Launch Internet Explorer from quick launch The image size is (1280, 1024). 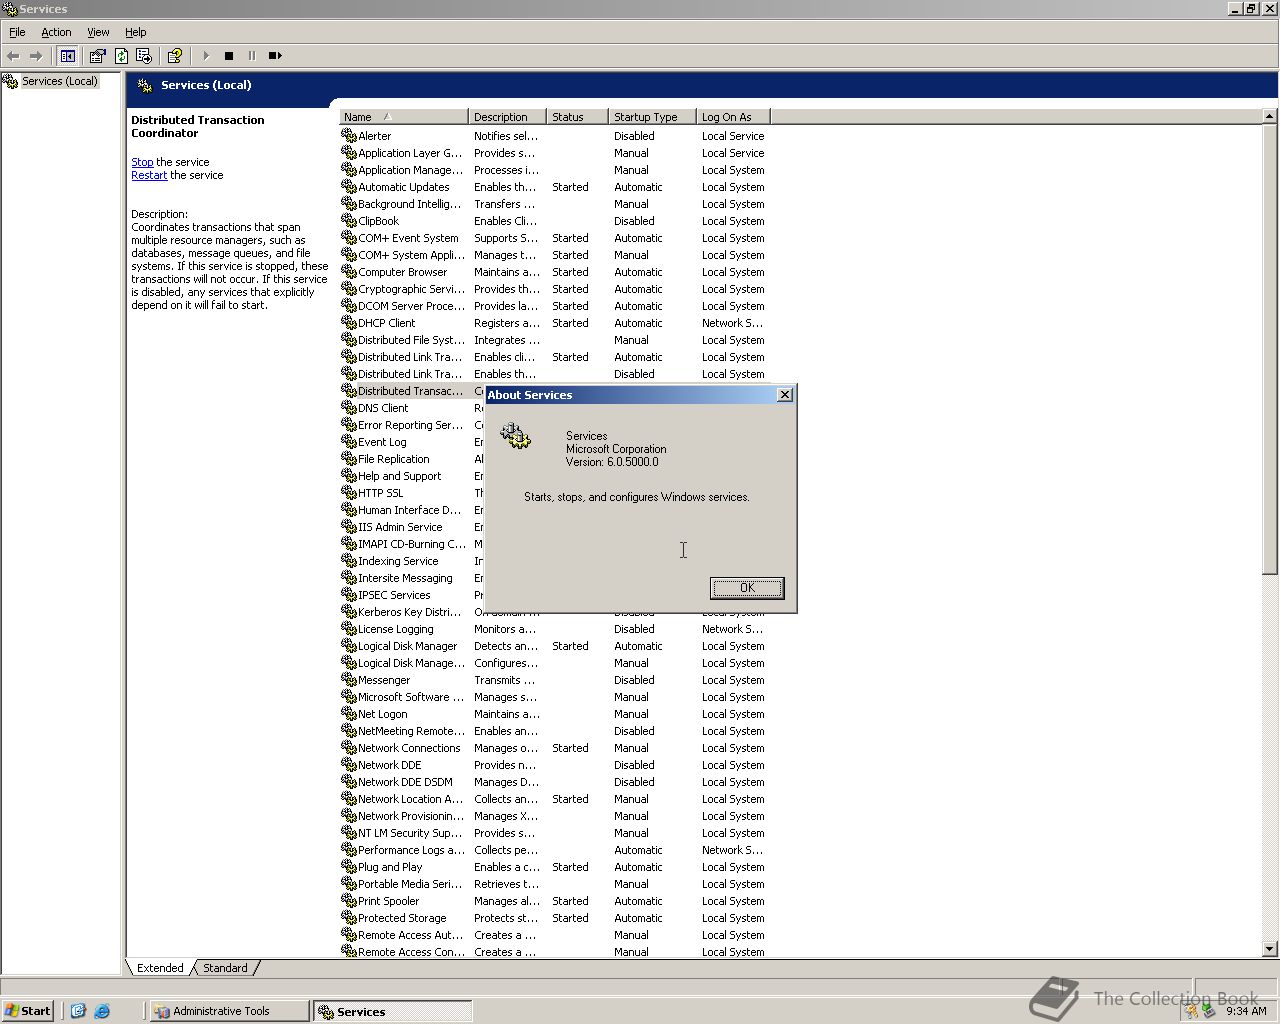102,1011
